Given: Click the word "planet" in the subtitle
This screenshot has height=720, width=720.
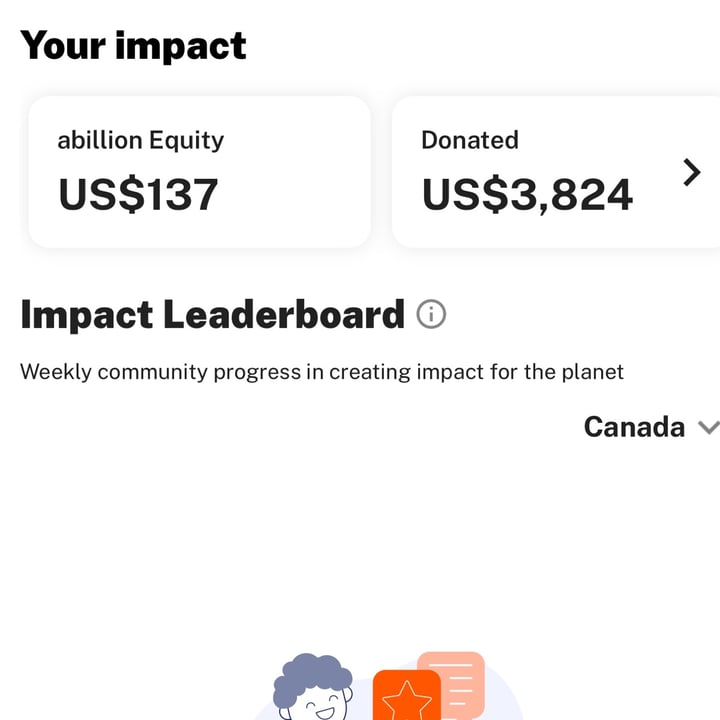Looking at the screenshot, I should (x=593, y=372).
